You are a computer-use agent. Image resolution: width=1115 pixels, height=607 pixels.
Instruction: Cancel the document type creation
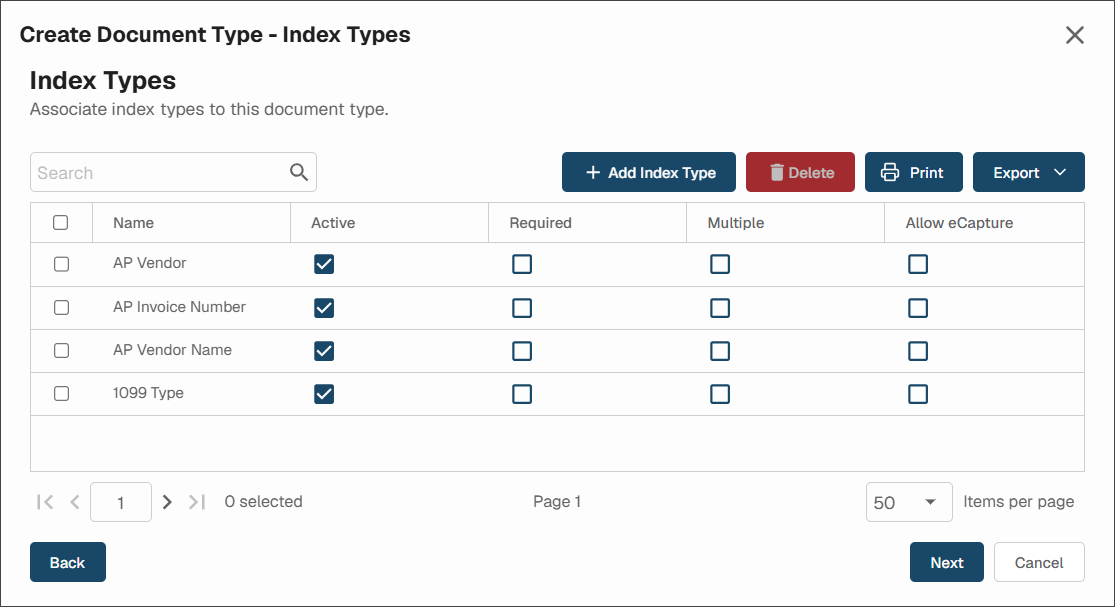(x=1039, y=562)
